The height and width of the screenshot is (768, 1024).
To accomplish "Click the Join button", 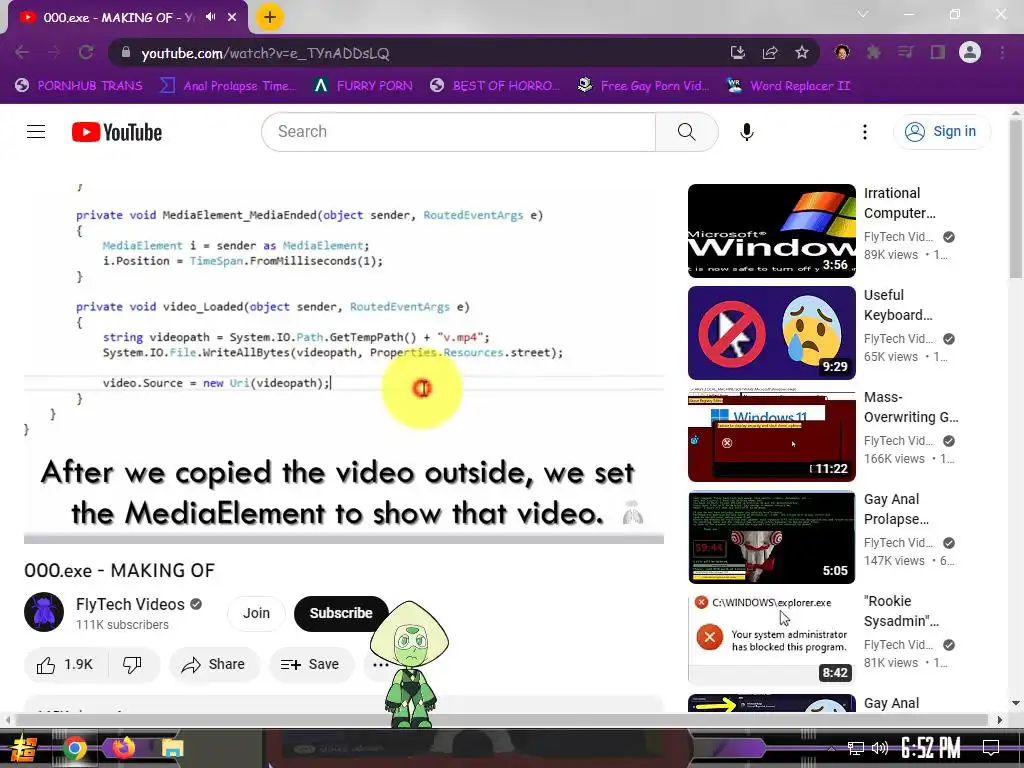I will tap(256, 613).
